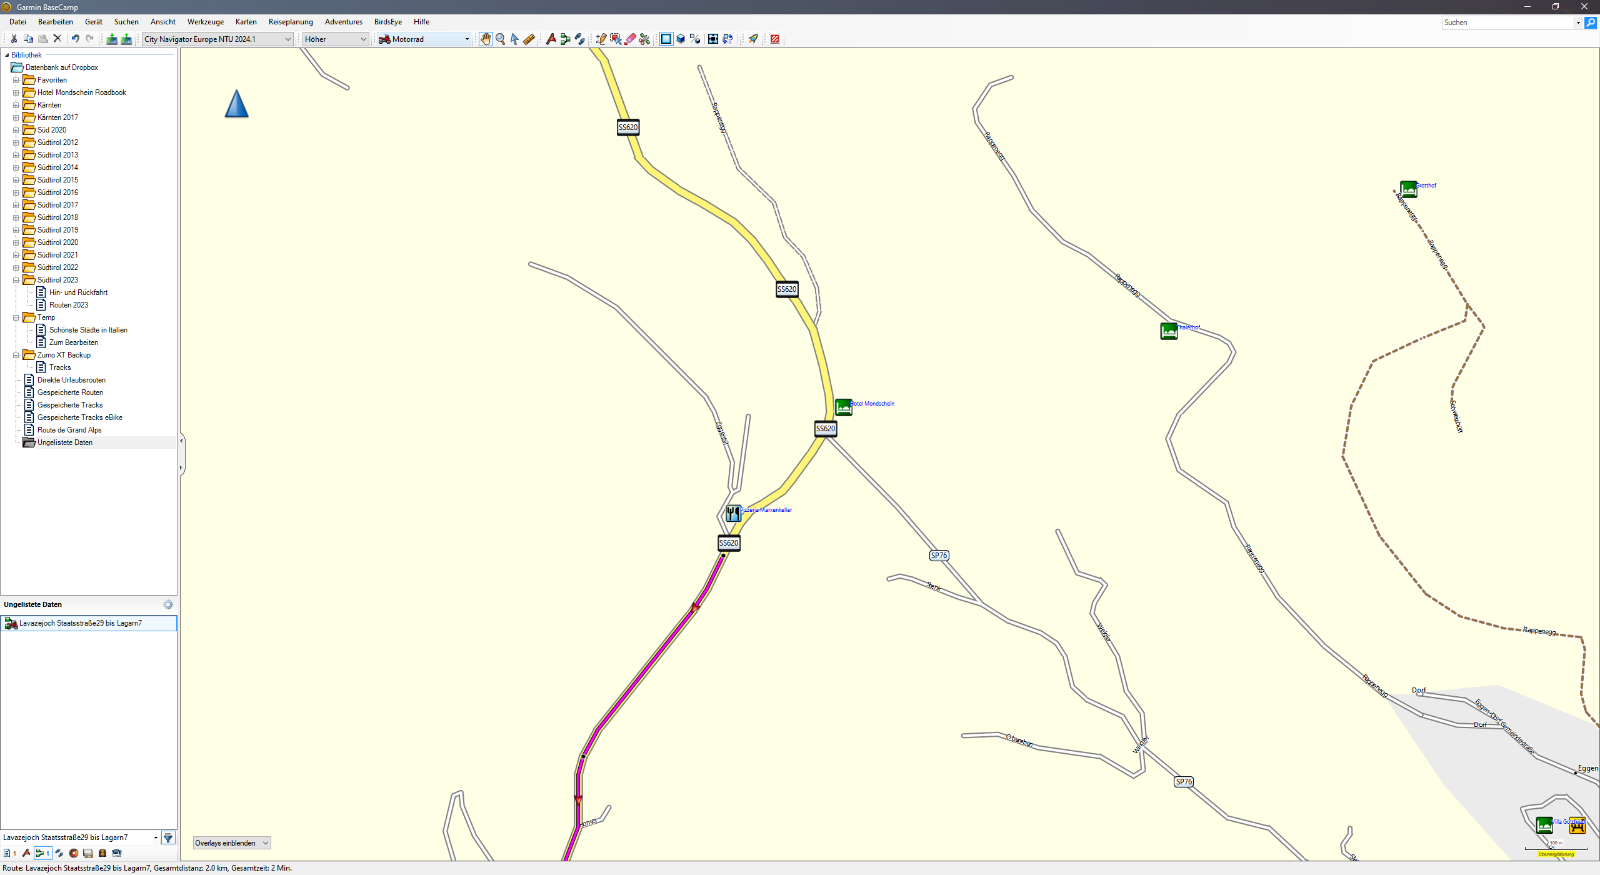Viewport: 1600px width, 875px height.
Task: Click the Undo arrow icon
Action: [75, 39]
